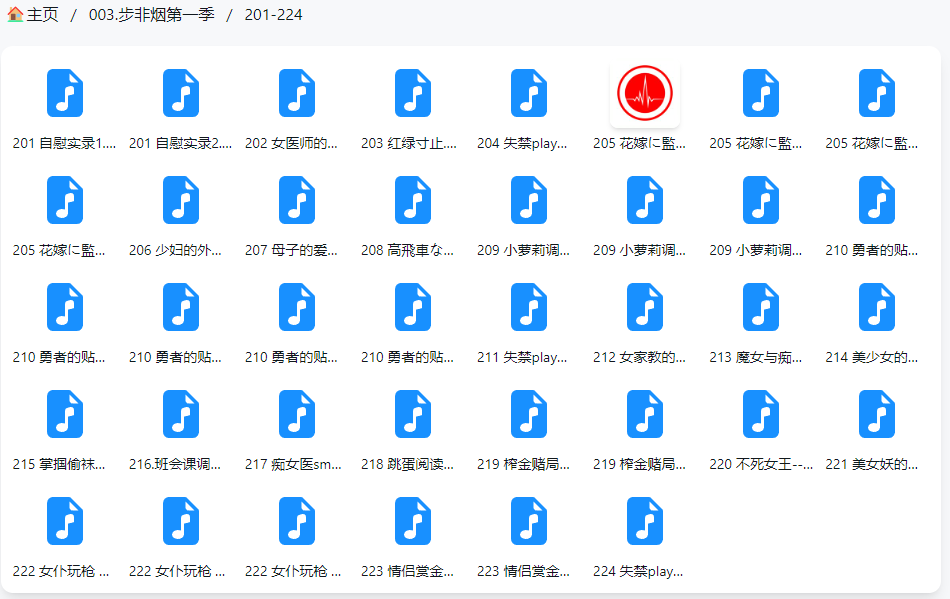Select audio file icon numbered 218
950x599 pixels.
click(x=413, y=414)
